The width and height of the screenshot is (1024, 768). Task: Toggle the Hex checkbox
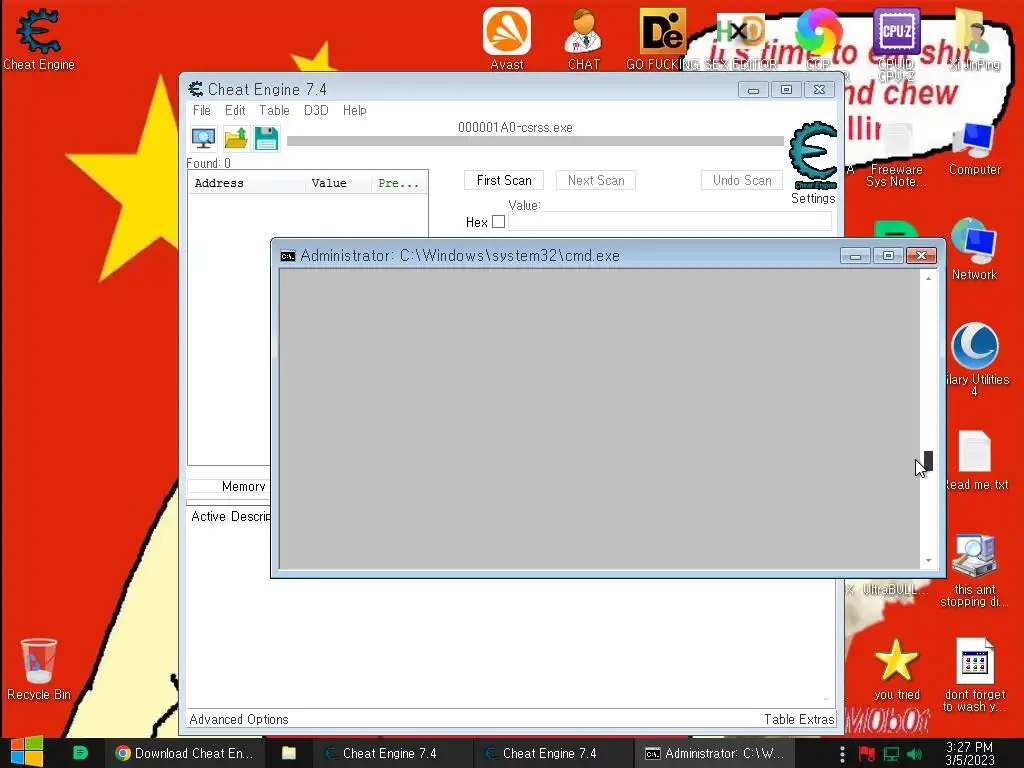tap(498, 222)
